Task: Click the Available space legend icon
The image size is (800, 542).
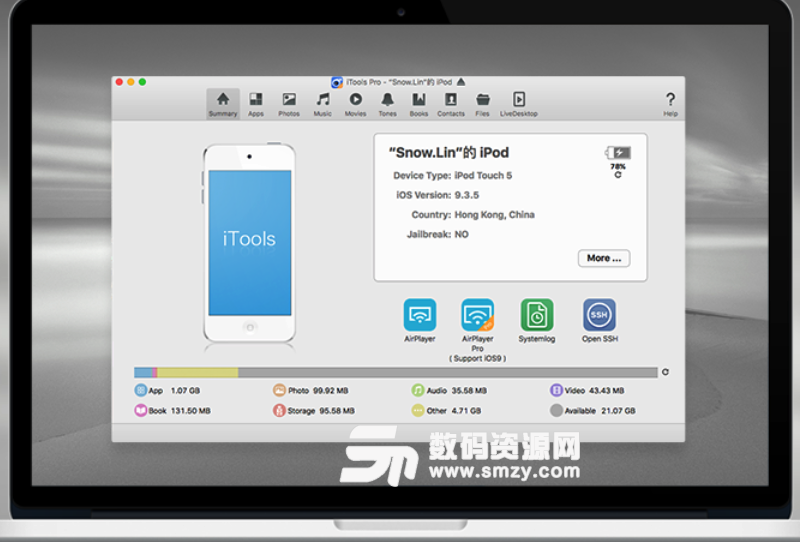Action: 556,410
